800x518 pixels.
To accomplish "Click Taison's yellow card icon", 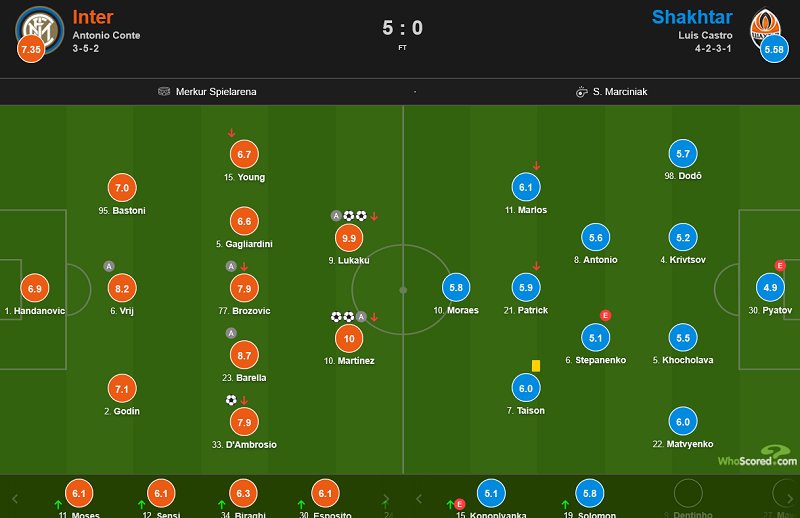I will click(x=536, y=366).
